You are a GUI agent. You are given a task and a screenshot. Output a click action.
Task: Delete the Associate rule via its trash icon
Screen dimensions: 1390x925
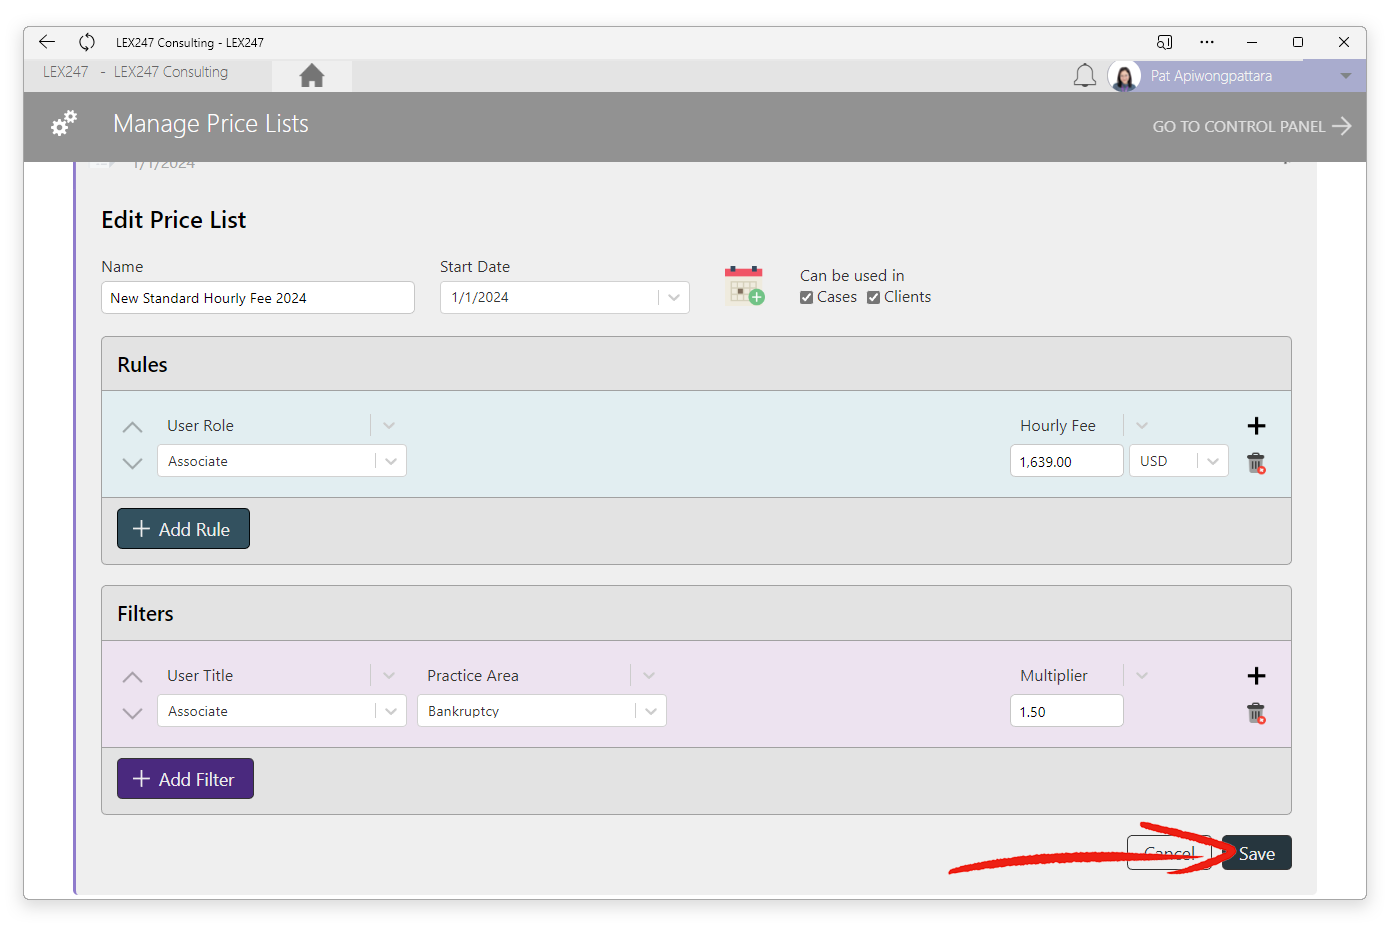pos(1256,463)
